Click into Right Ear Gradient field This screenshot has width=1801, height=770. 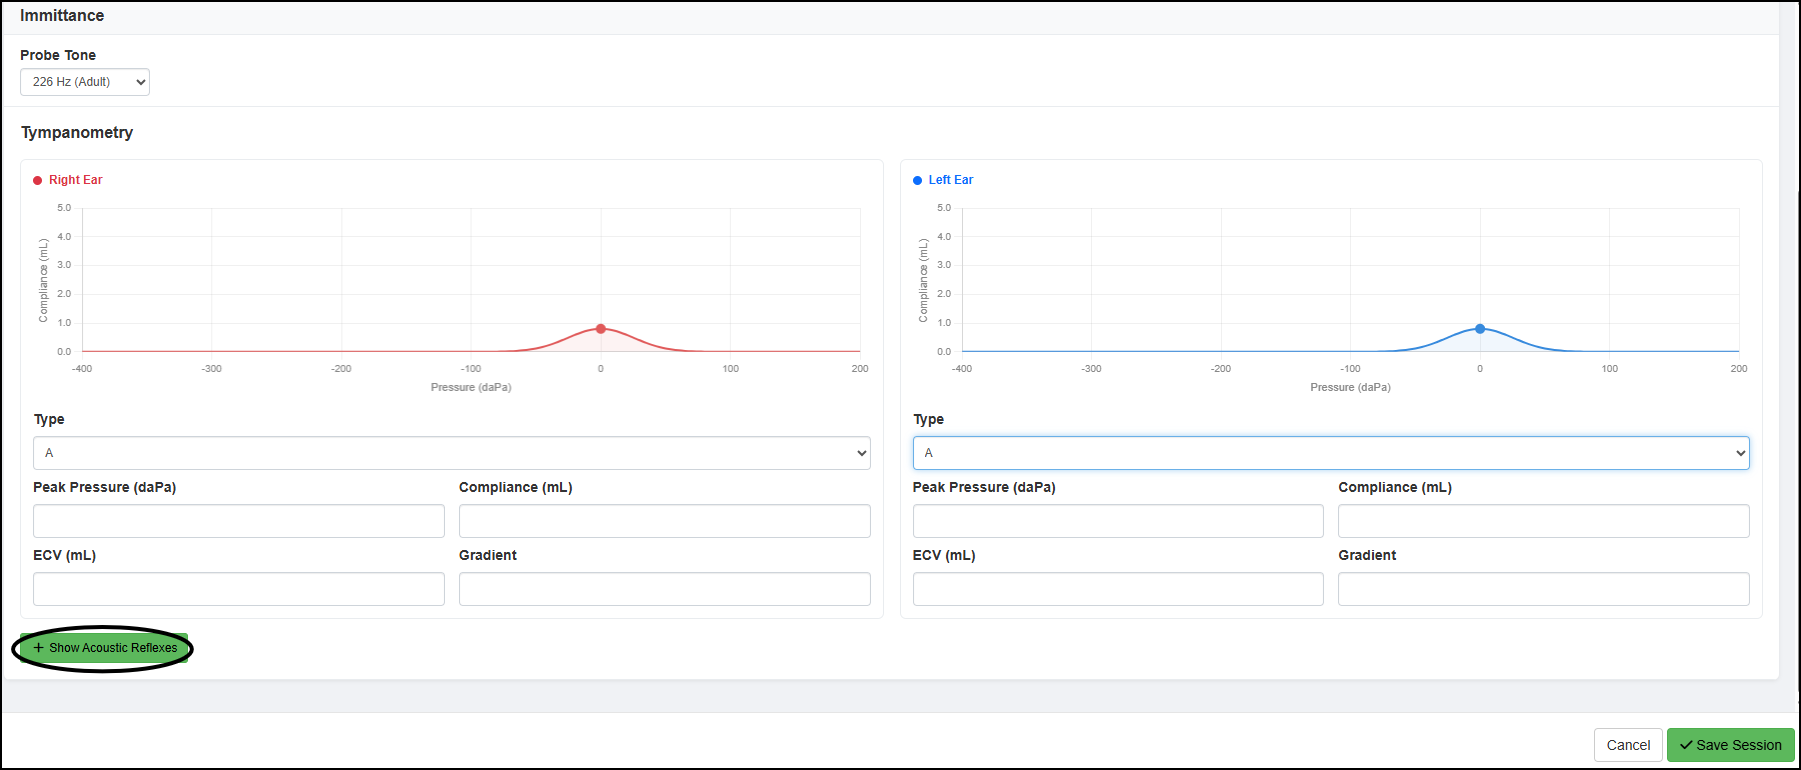664,589
